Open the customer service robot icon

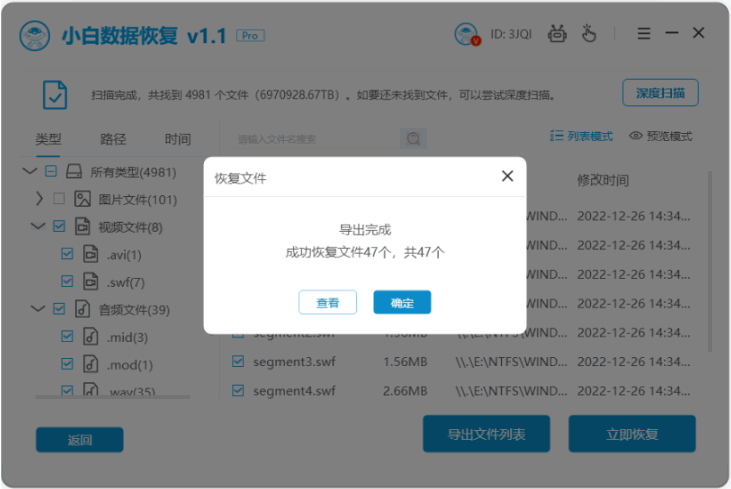click(557, 34)
